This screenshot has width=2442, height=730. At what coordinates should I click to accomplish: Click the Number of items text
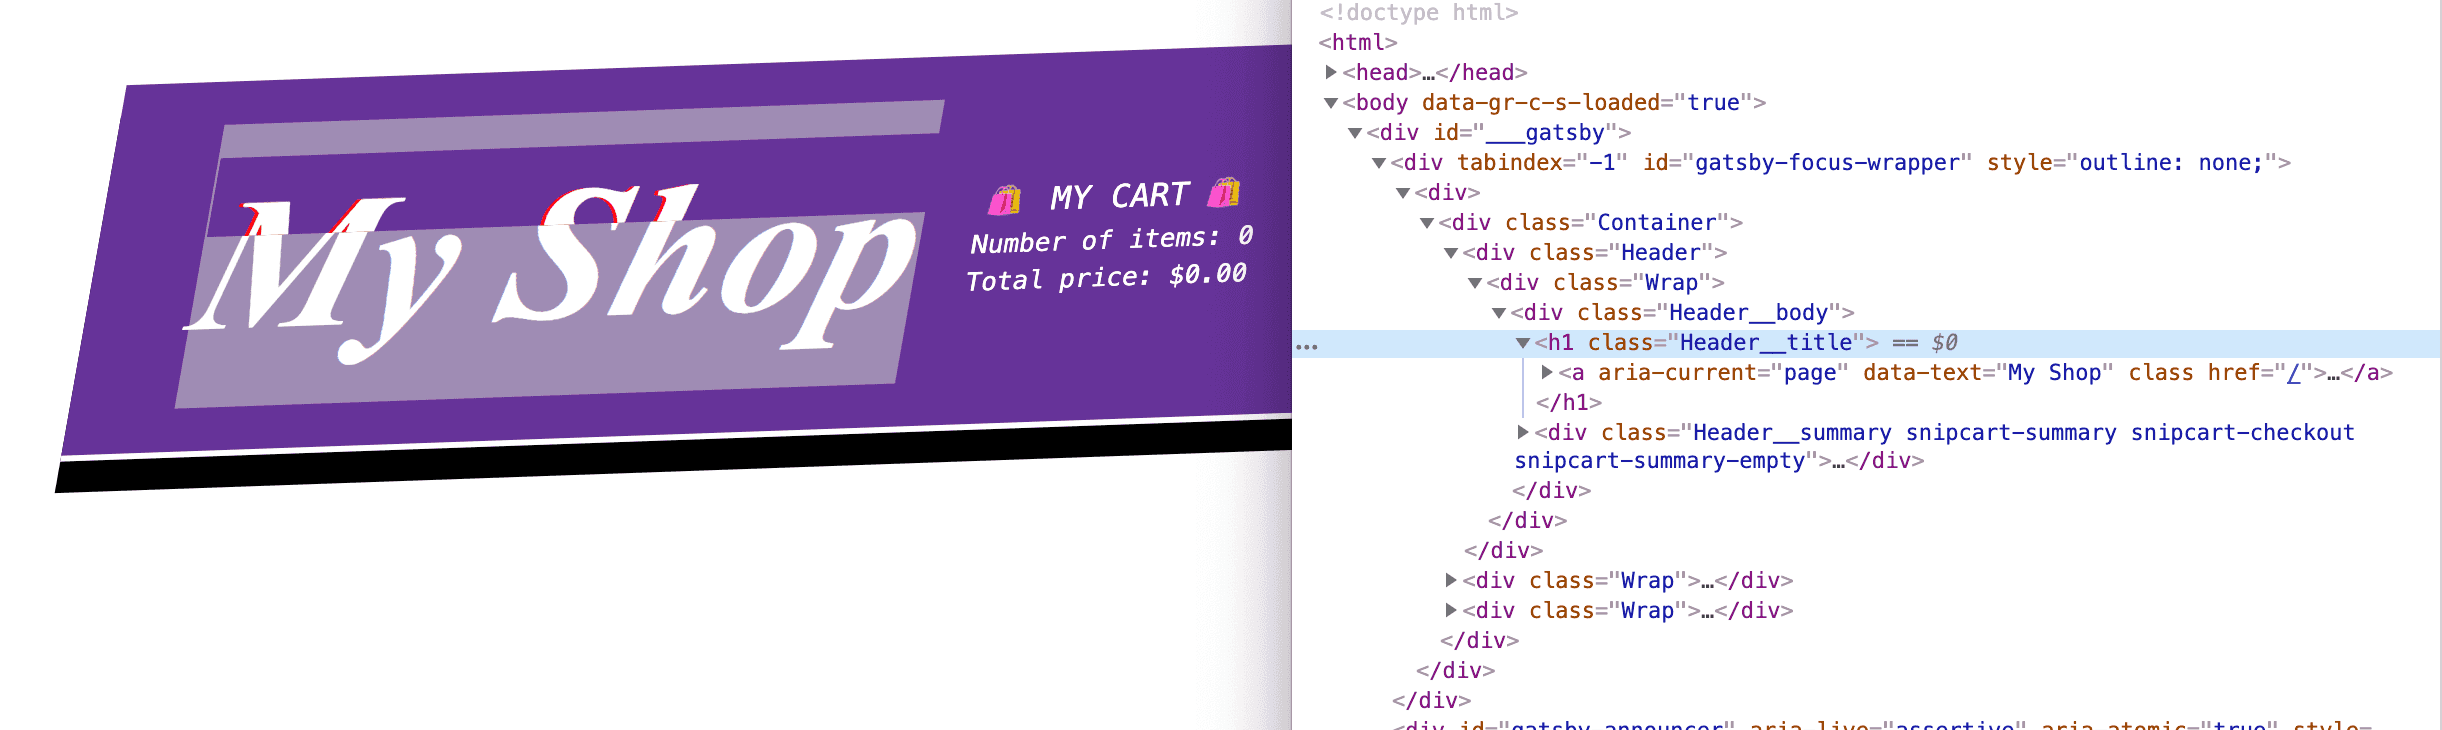(x=1110, y=240)
